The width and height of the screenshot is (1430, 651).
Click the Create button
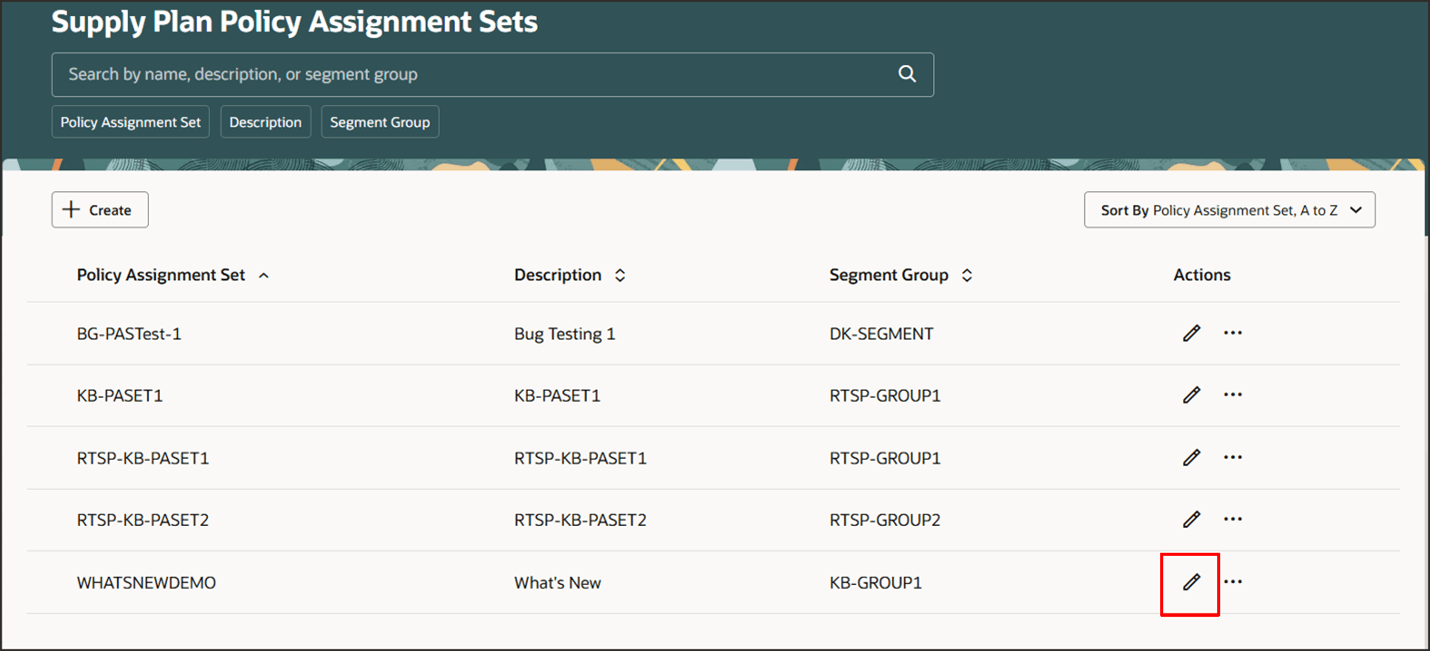pyautogui.click(x=100, y=210)
